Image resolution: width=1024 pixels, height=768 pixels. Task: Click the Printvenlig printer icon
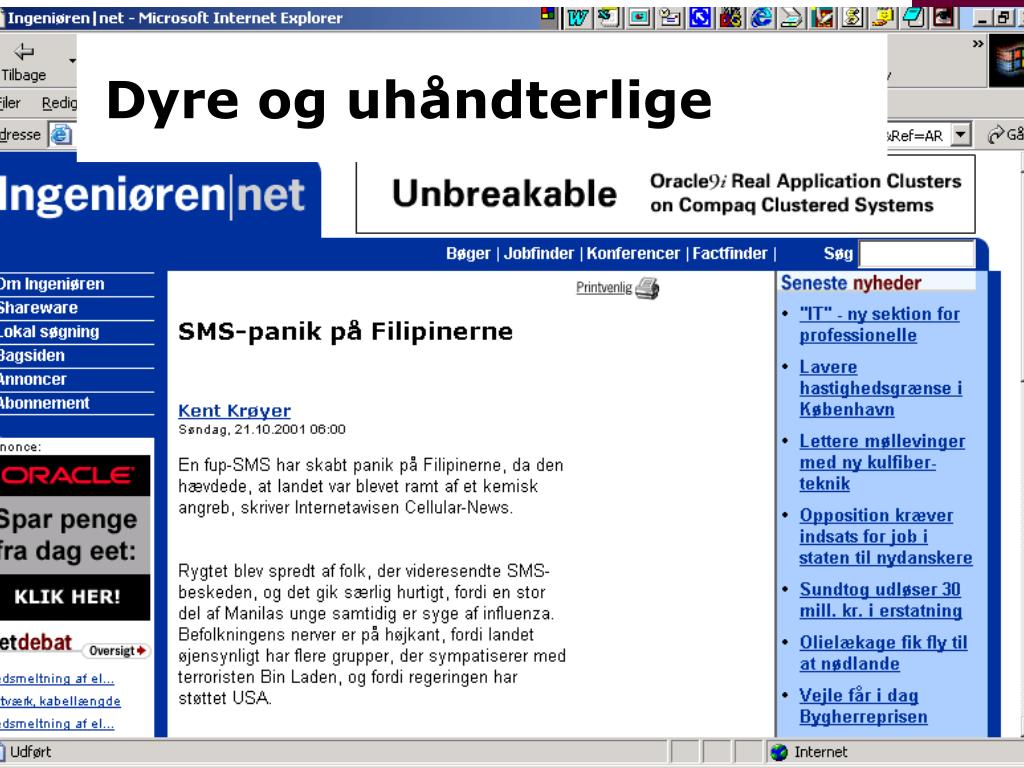647,288
